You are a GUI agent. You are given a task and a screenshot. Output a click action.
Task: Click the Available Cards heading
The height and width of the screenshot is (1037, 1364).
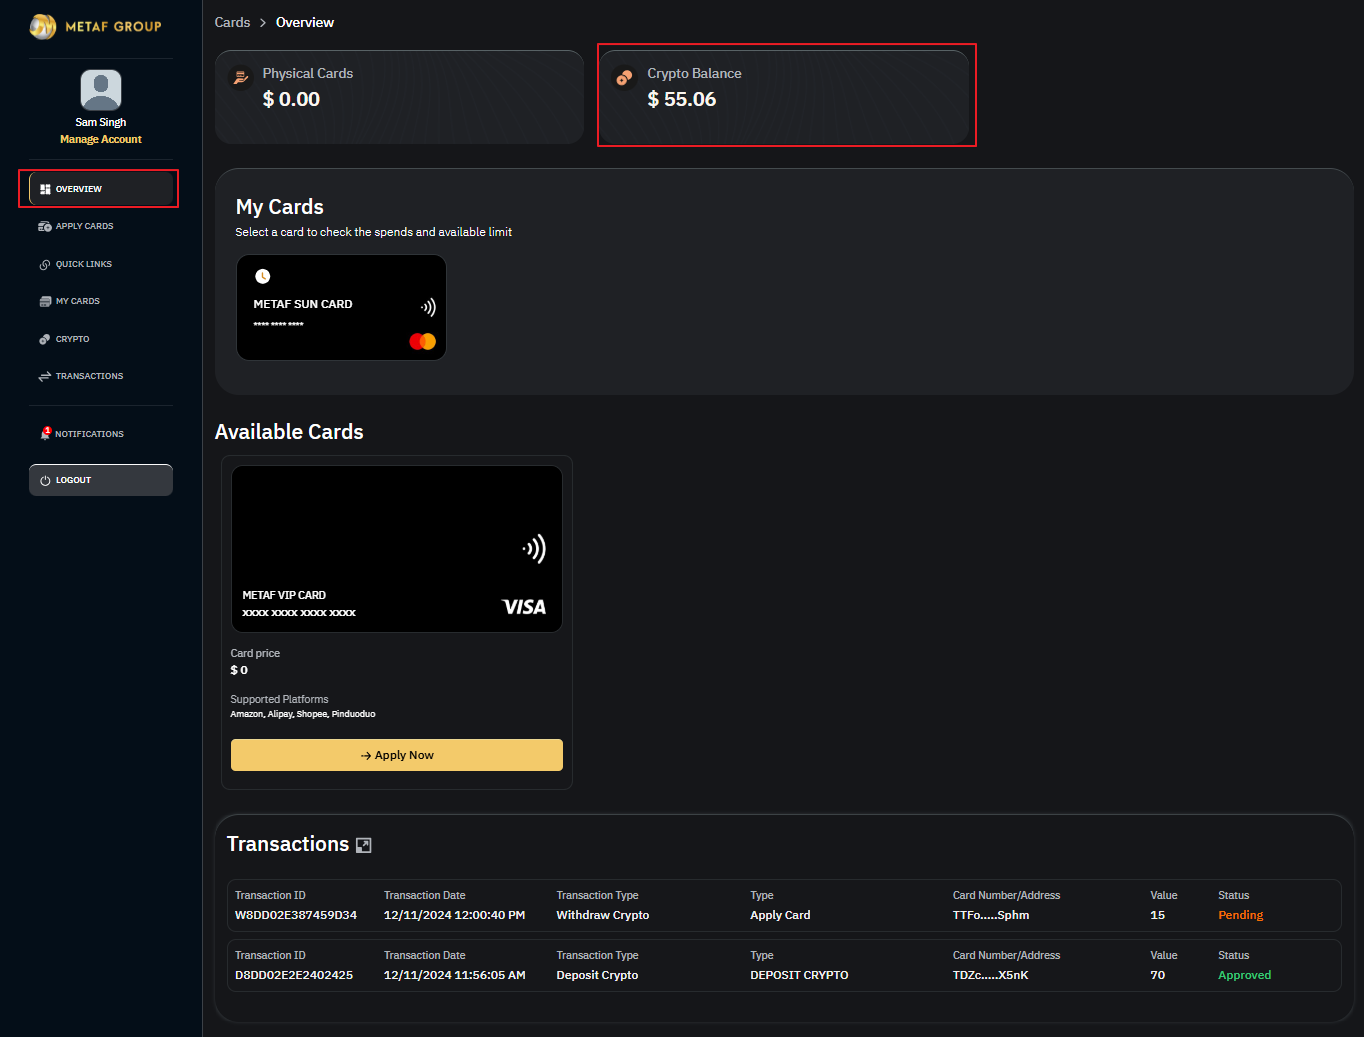289,432
